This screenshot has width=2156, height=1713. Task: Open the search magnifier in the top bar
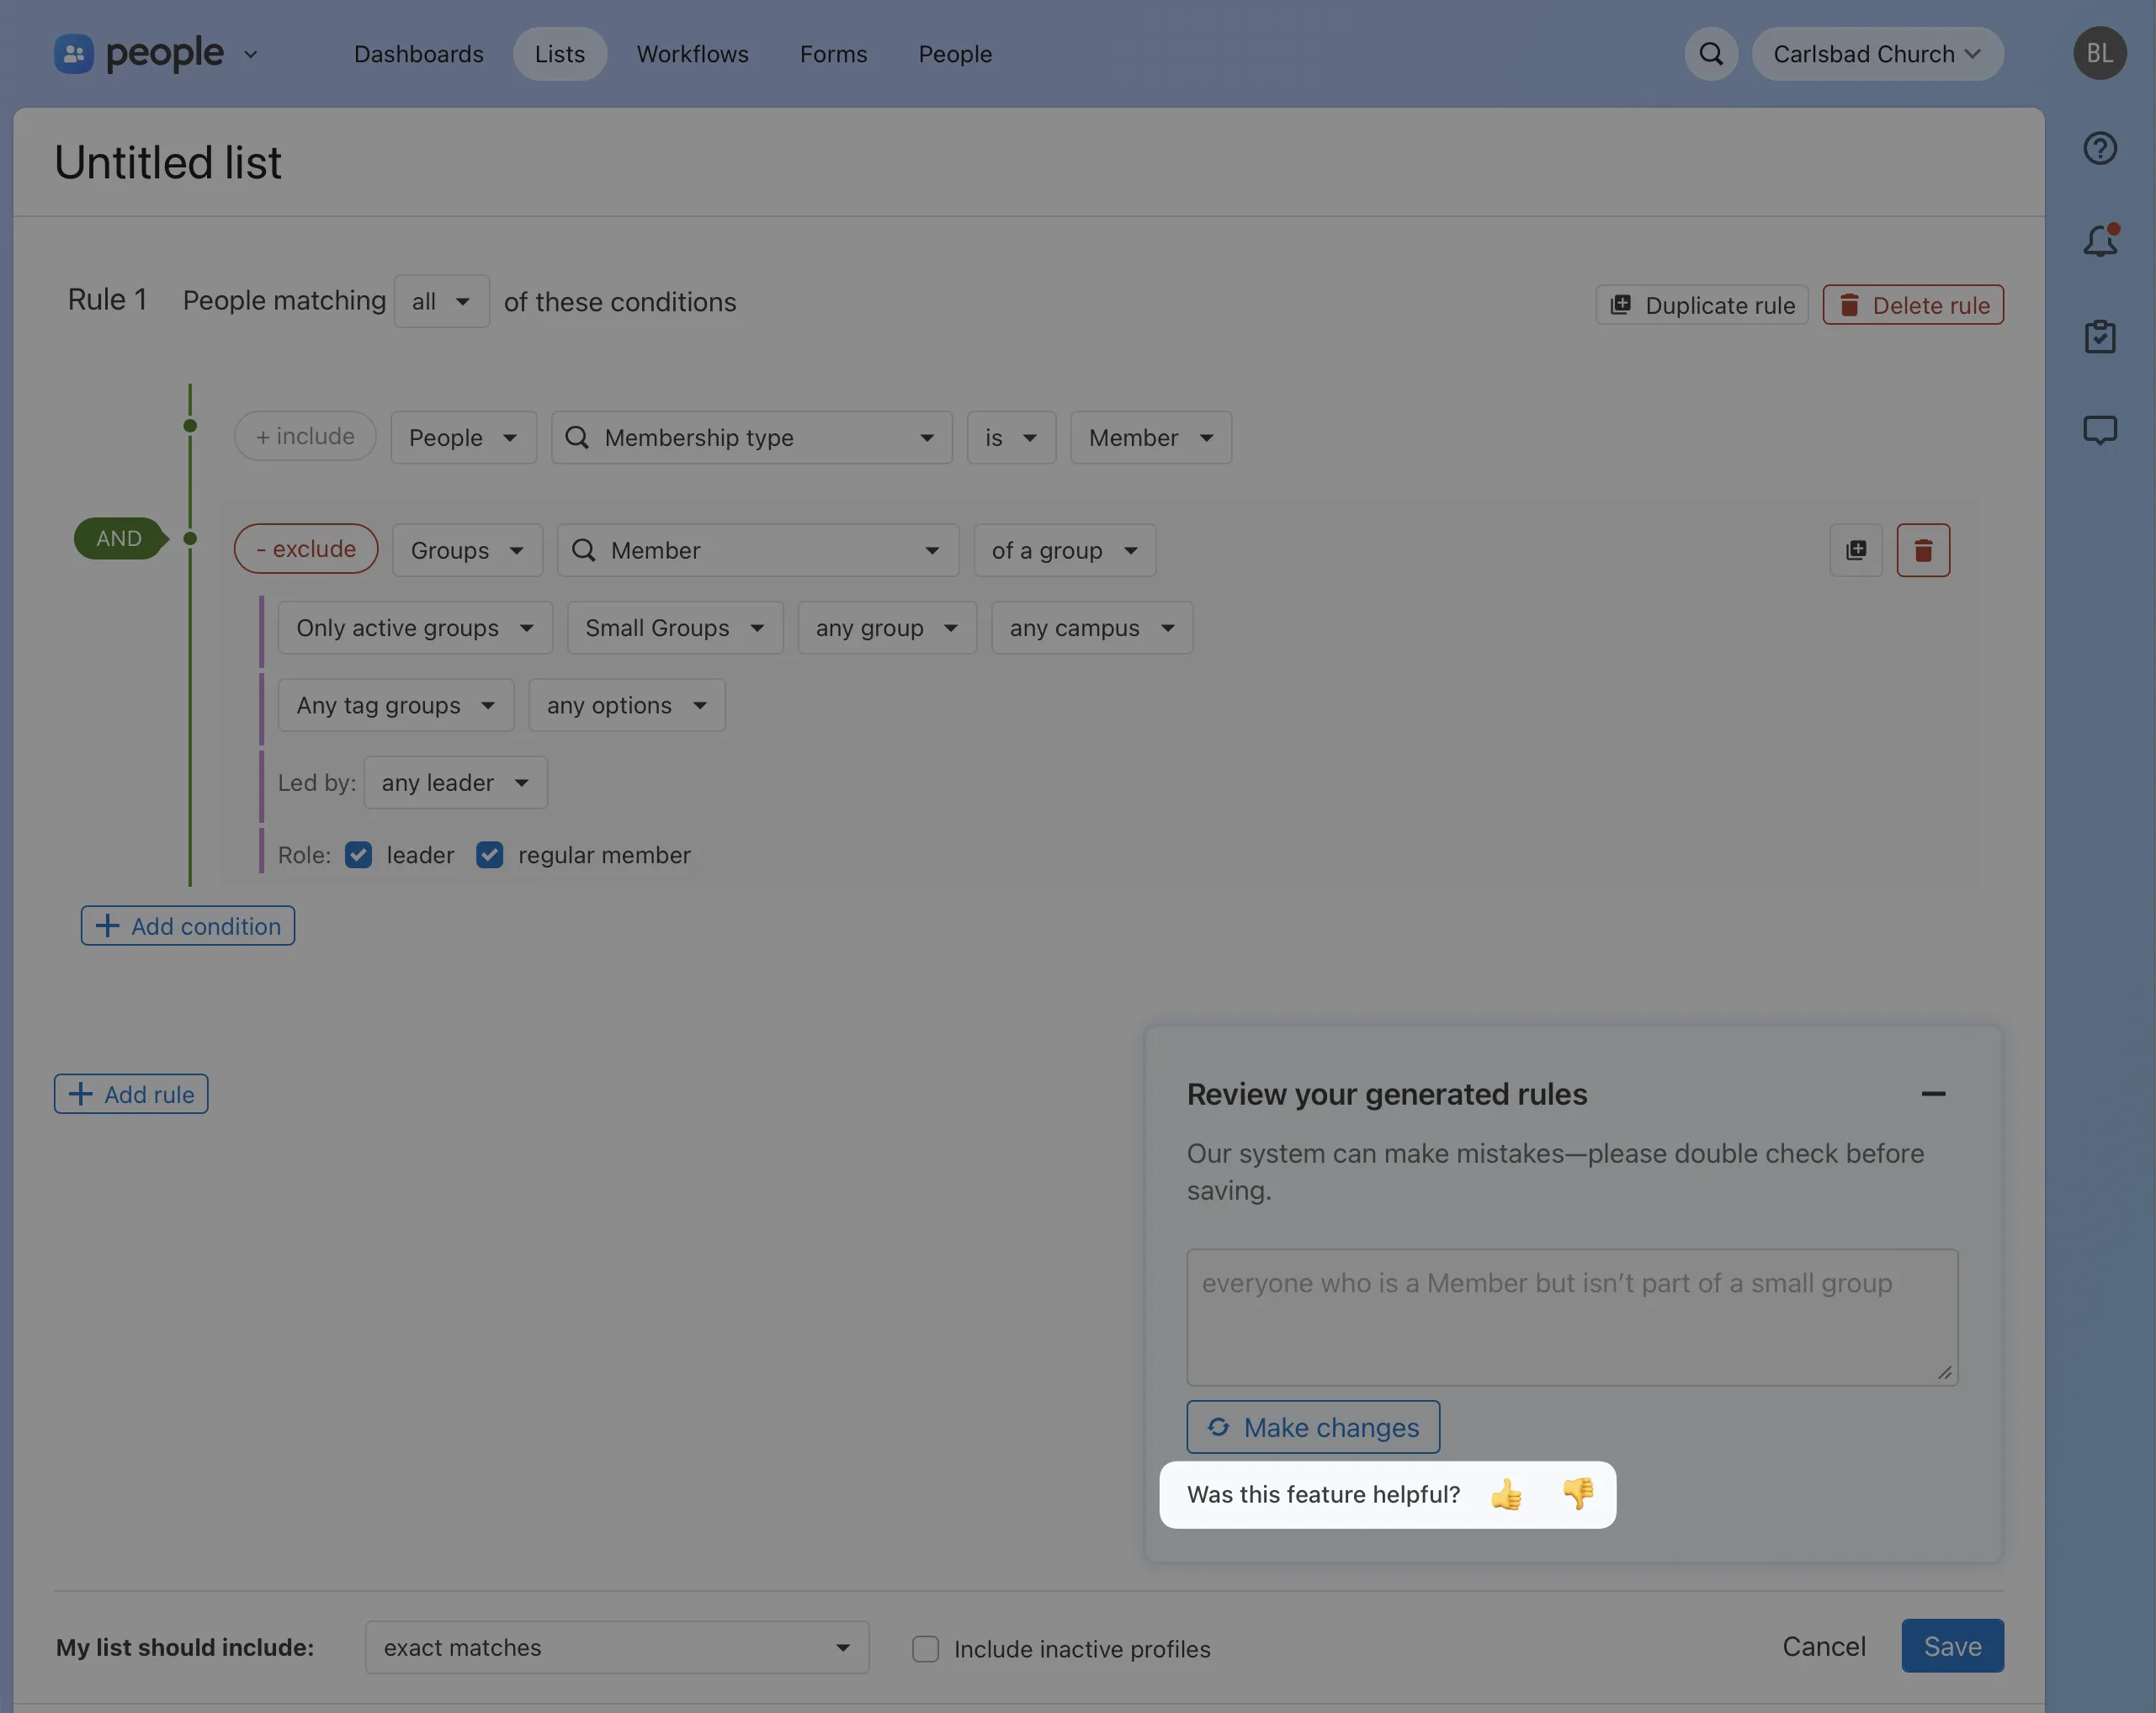coord(1710,54)
